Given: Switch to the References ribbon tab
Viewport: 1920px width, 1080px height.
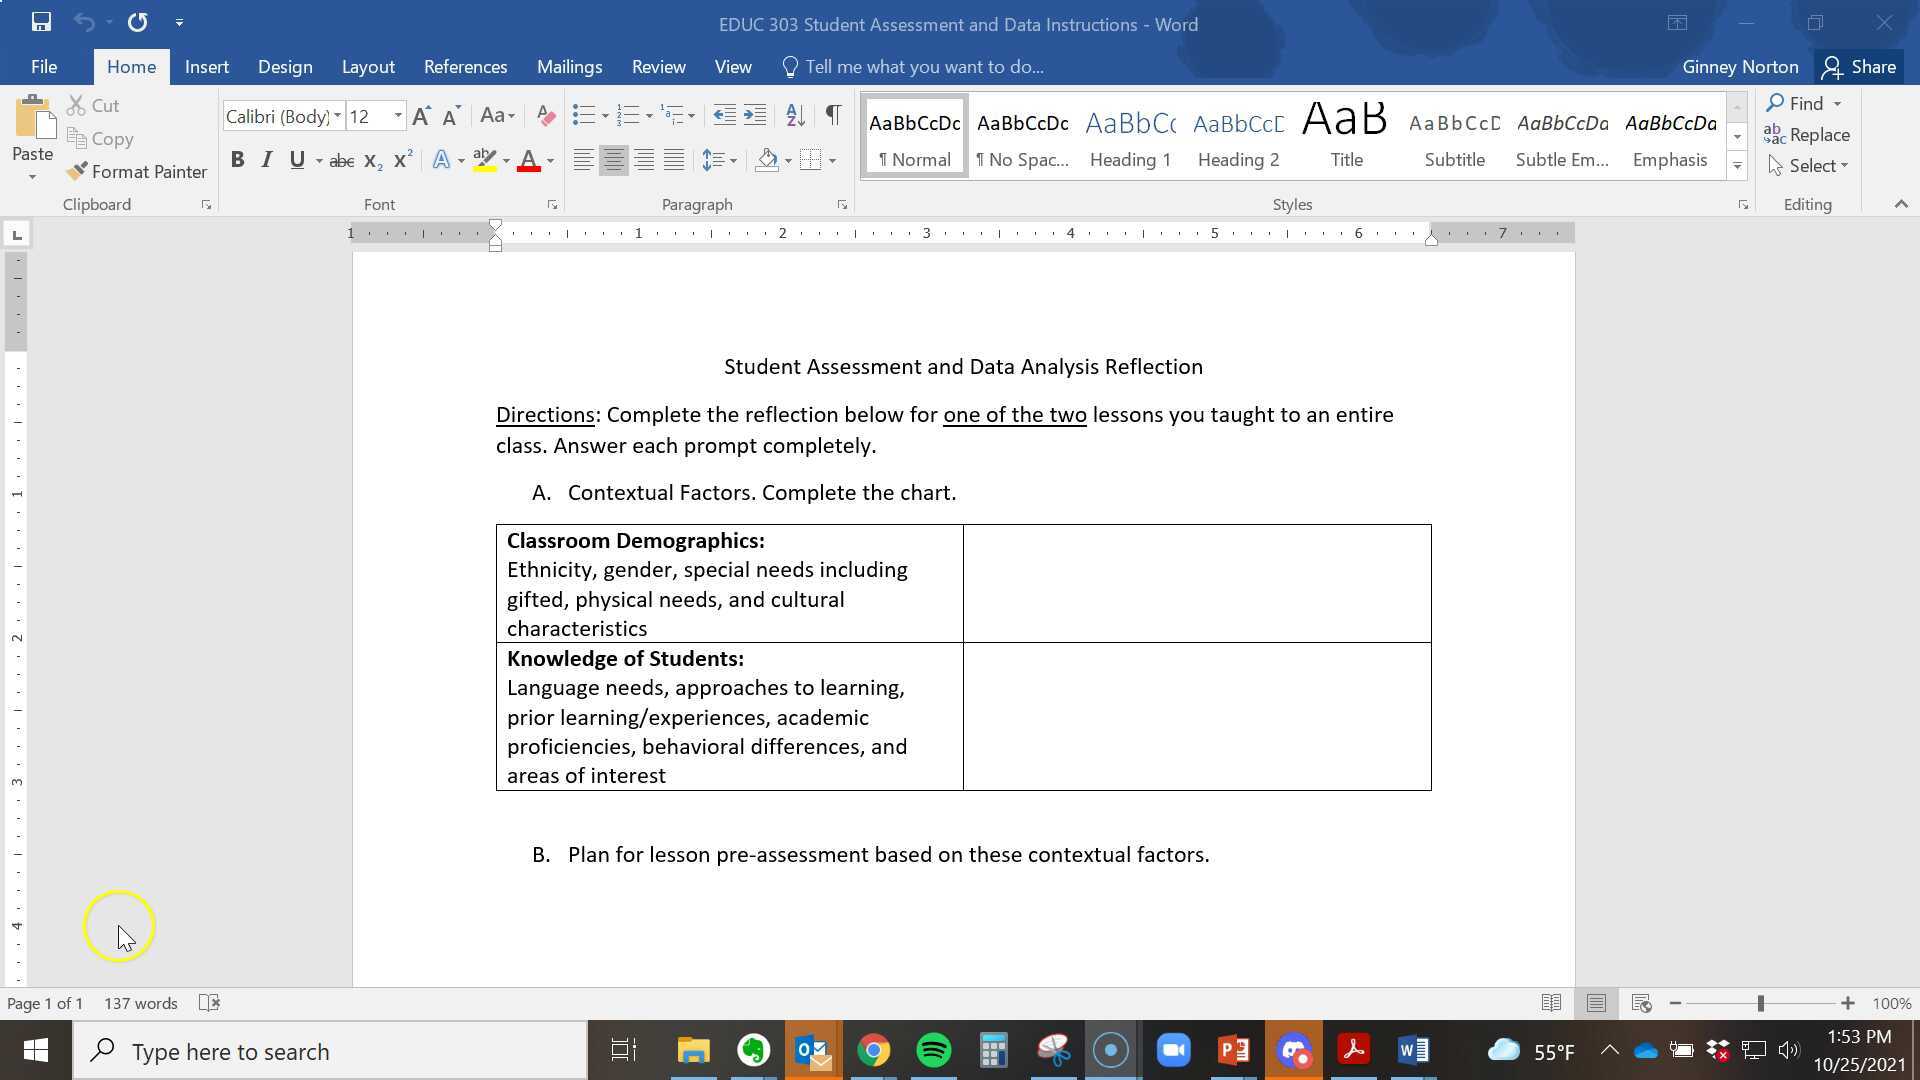Looking at the screenshot, I should (465, 66).
